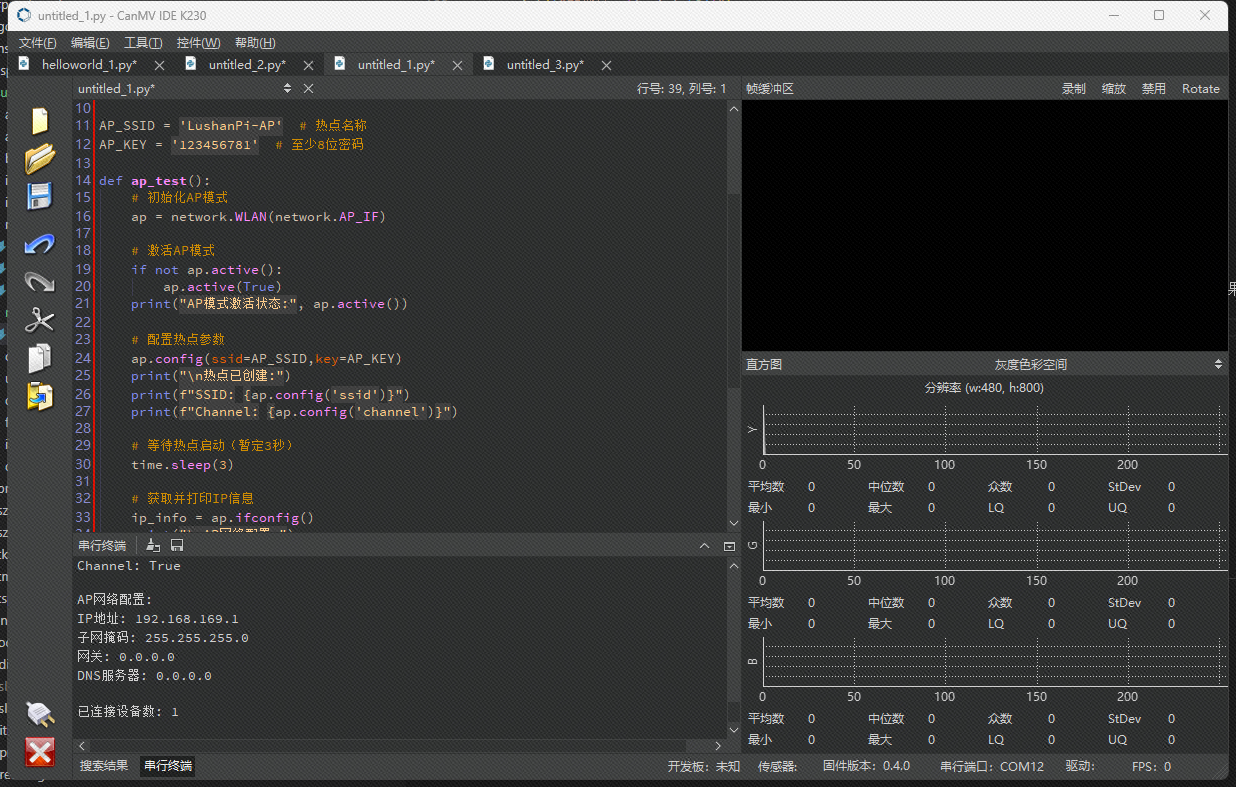Image resolution: width=1236 pixels, height=787 pixels.
Task: Click code line 14 def ap_test()
Action: (155, 181)
